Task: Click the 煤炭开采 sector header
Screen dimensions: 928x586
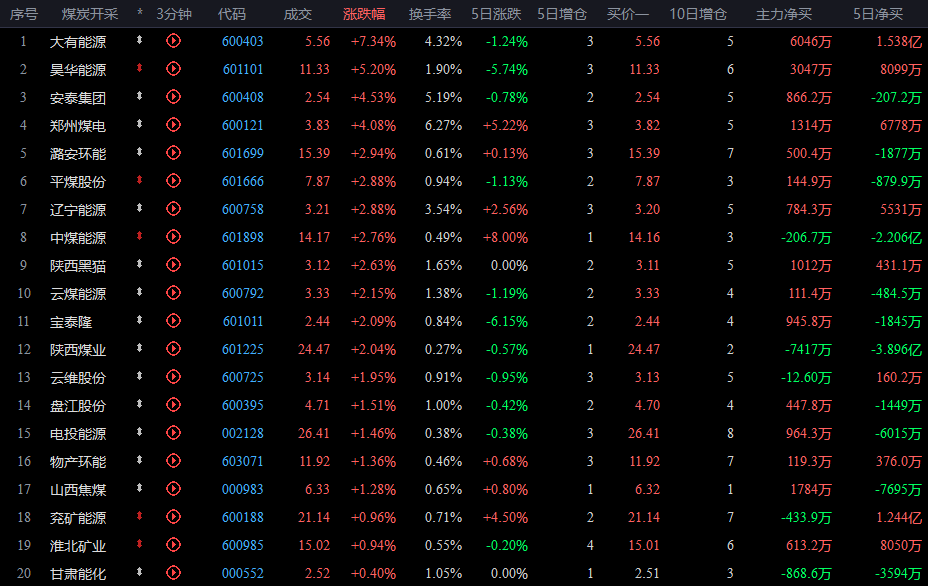Action: [x=90, y=14]
